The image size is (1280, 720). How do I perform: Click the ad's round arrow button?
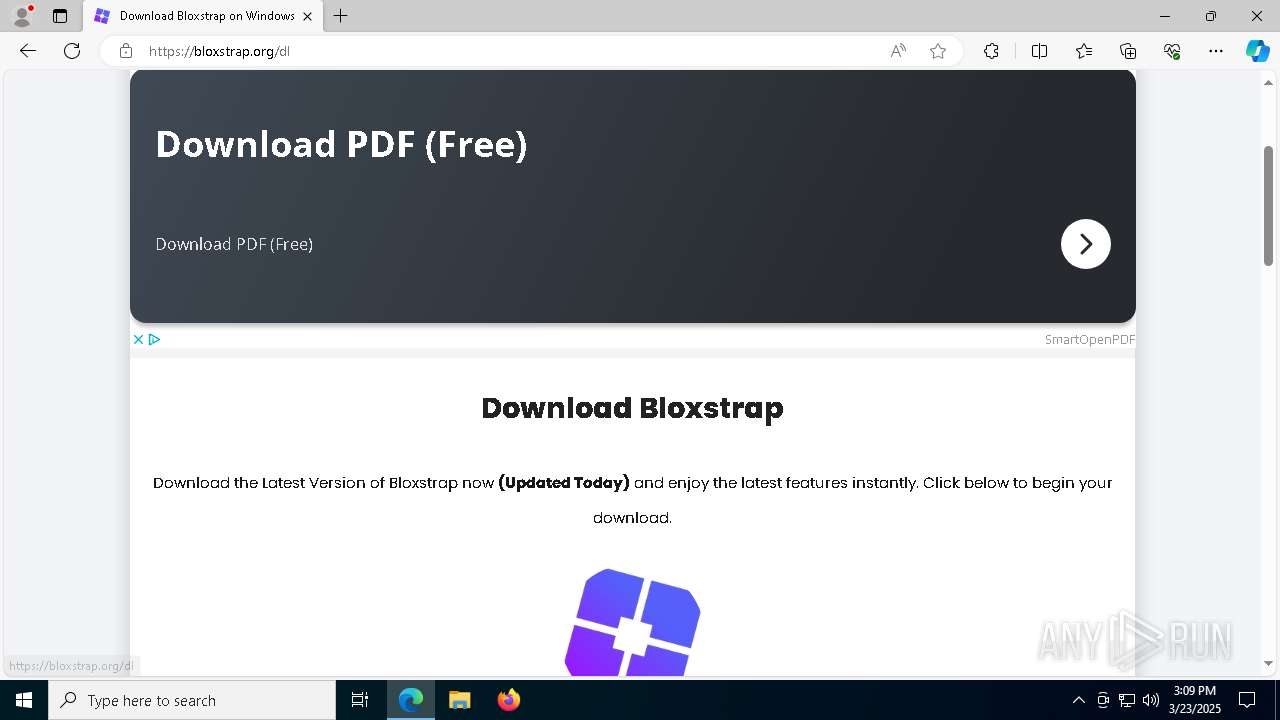point(1086,244)
